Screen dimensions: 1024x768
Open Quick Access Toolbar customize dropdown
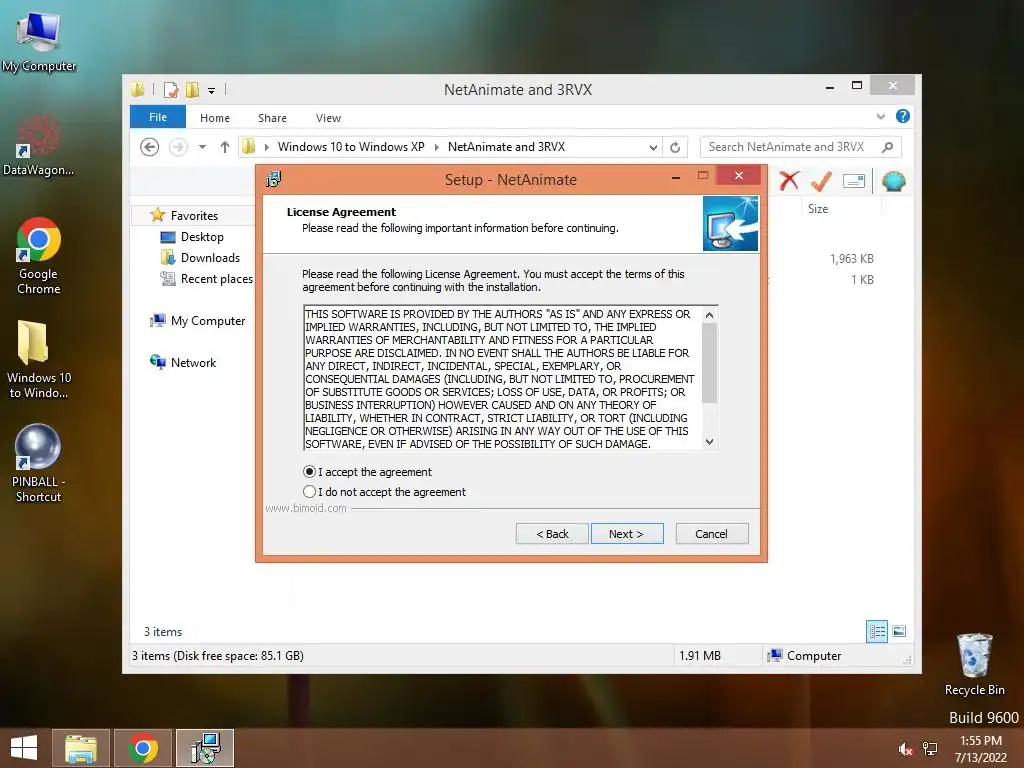212,91
